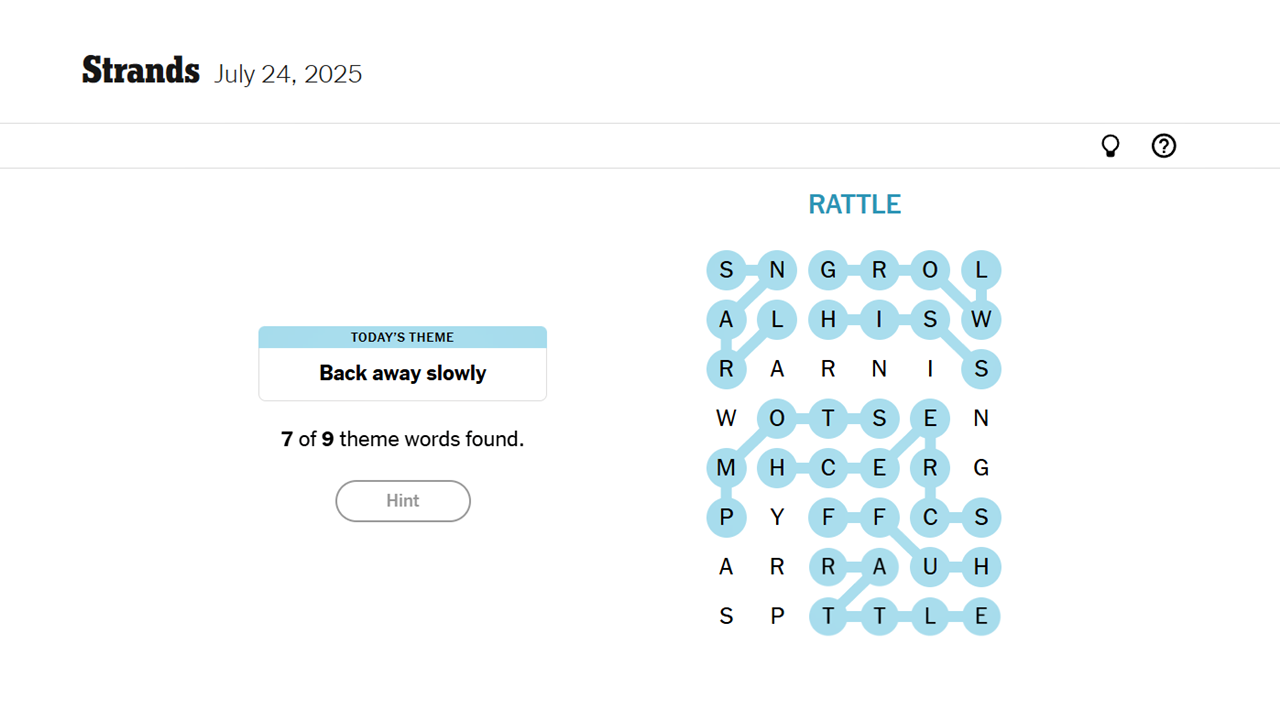Click the July 24, 2025 date label
The image size is (1280, 720).
coord(288,74)
